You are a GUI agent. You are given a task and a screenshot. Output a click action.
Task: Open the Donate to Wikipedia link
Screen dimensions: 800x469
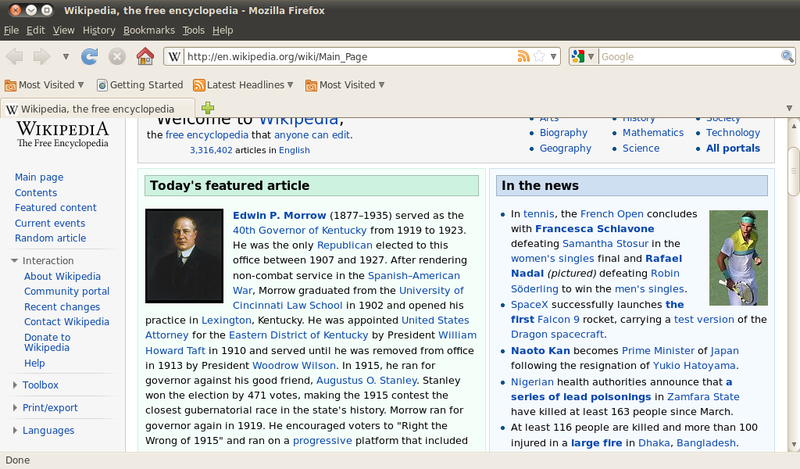coord(47,342)
